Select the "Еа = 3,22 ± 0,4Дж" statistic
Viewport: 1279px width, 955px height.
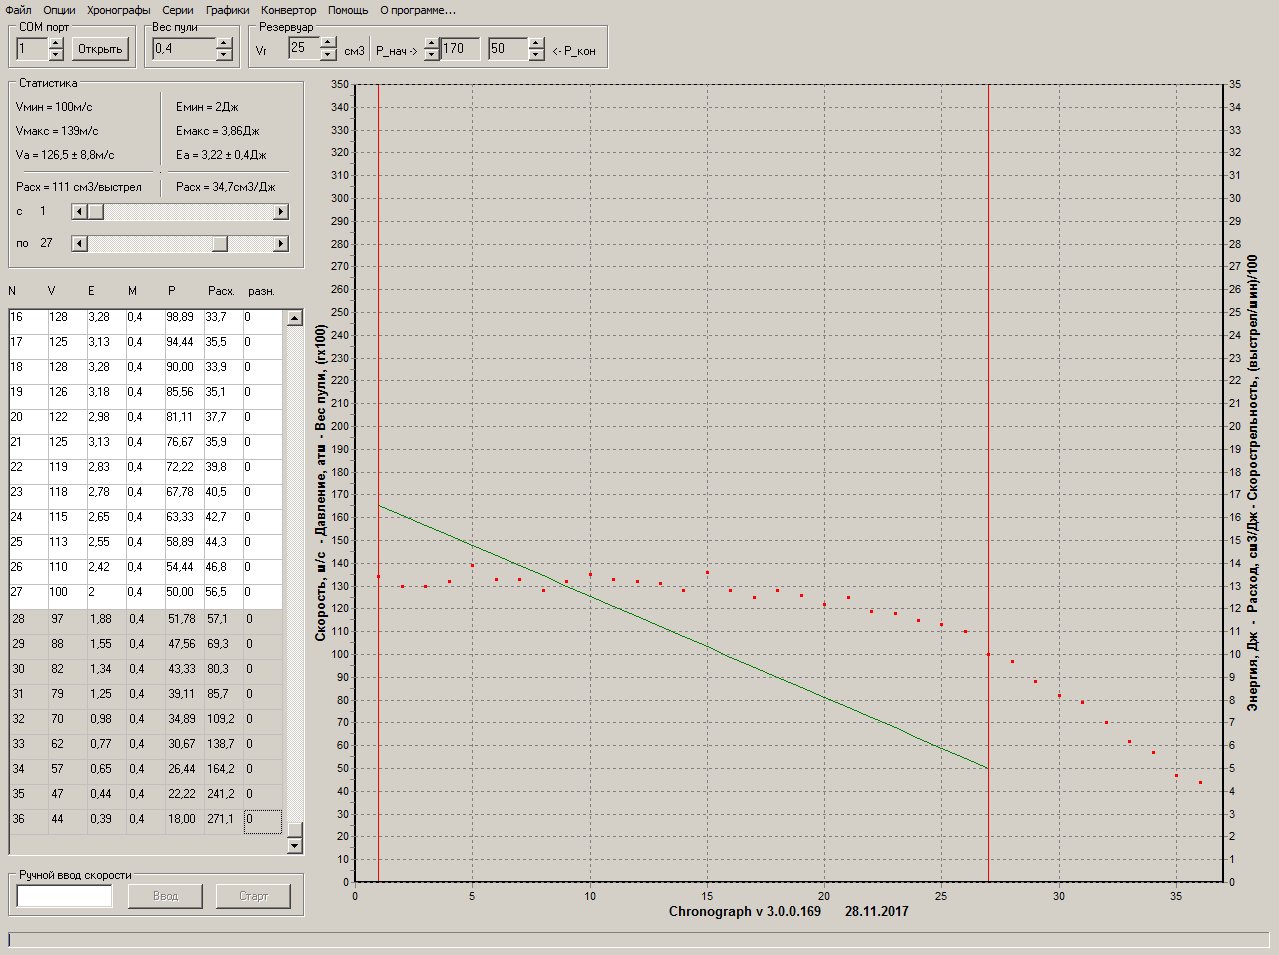pos(221,155)
